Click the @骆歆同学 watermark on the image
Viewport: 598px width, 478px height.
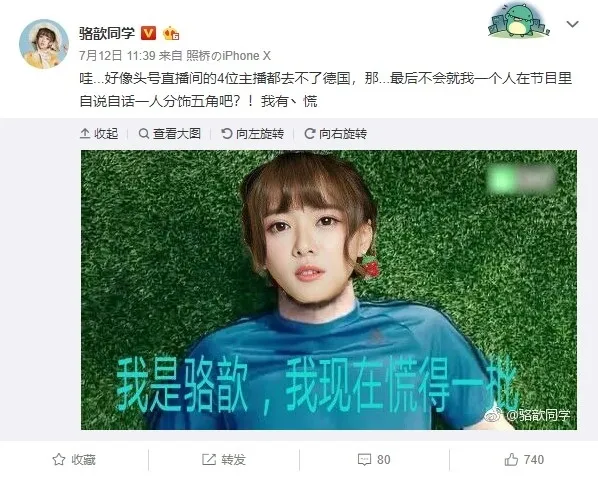click(528, 415)
